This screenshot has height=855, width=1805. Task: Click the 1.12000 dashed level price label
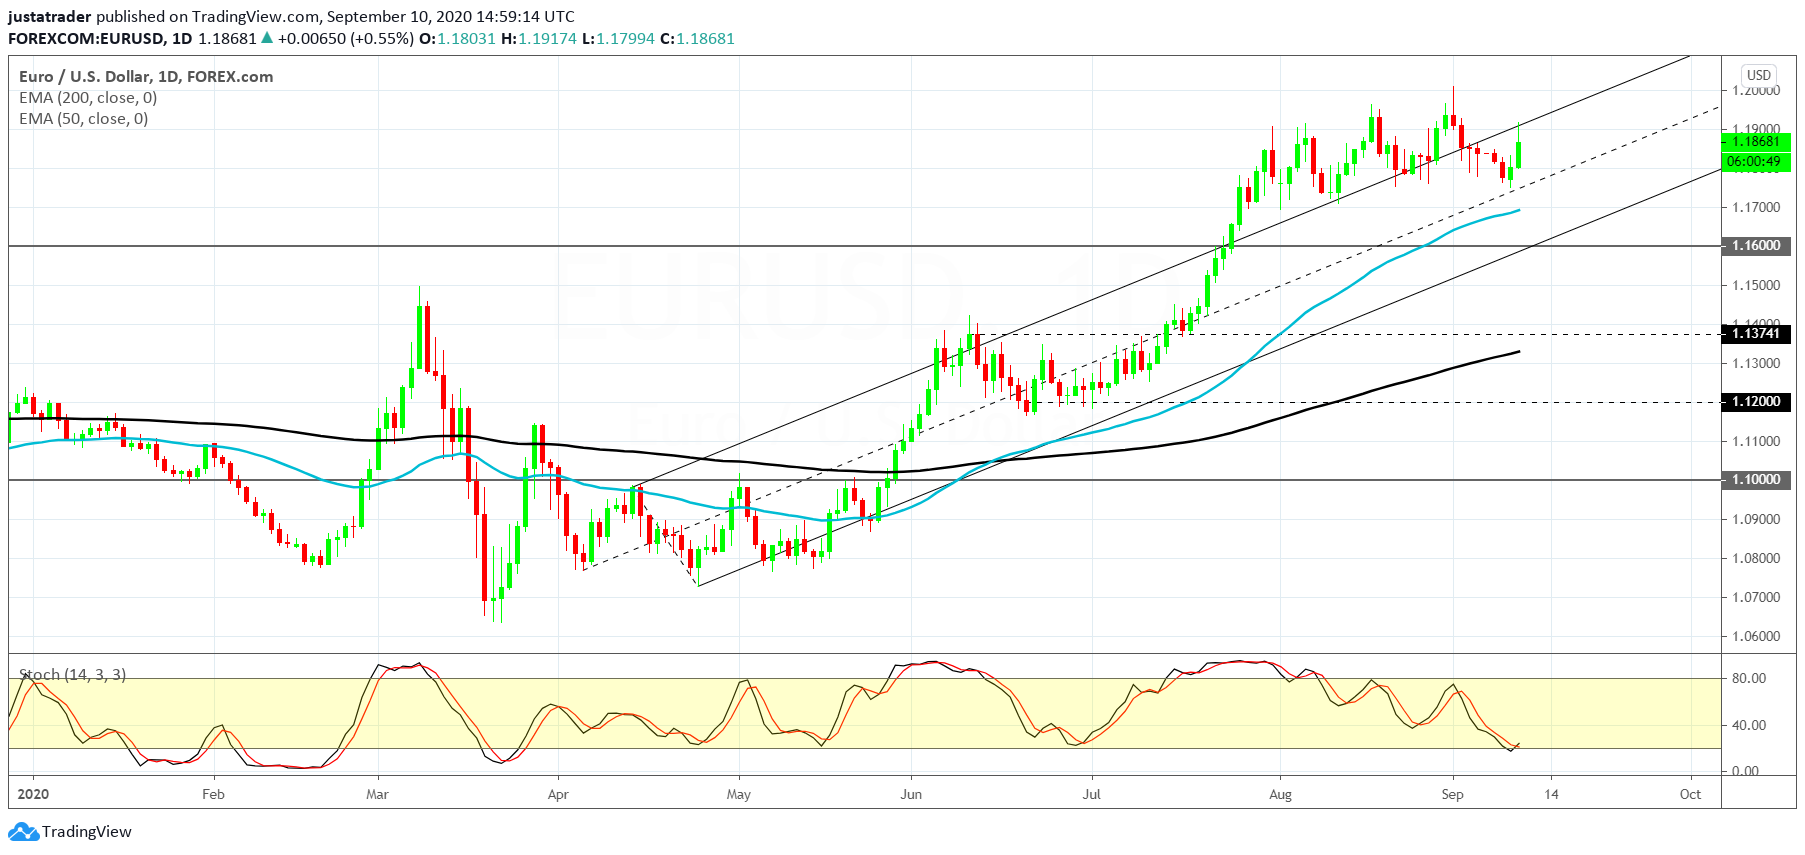click(x=1756, y=401)
